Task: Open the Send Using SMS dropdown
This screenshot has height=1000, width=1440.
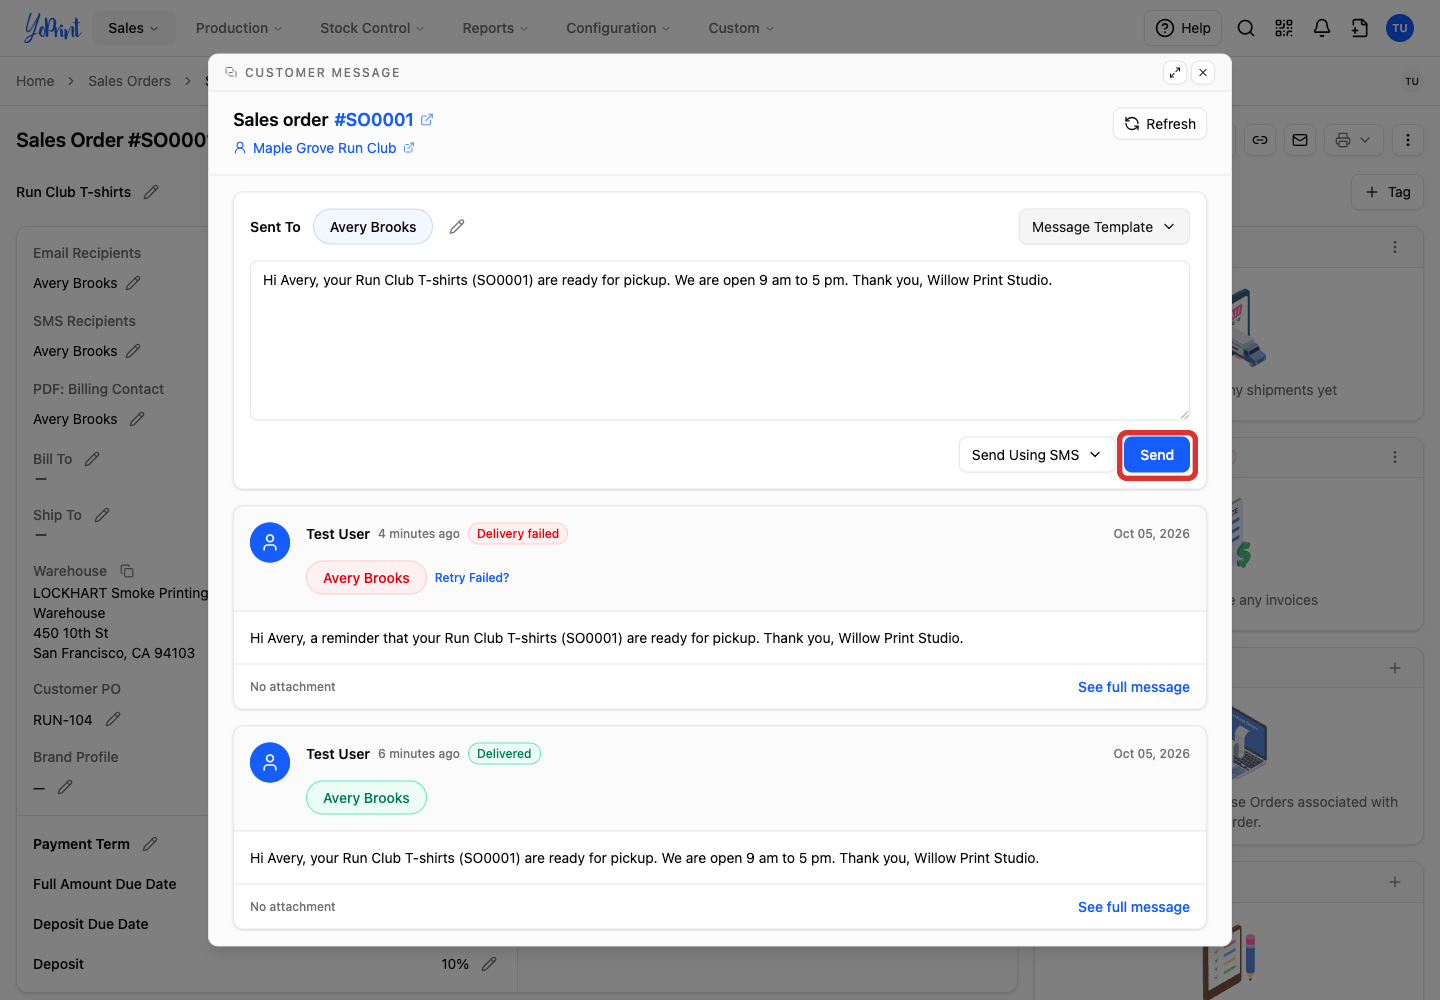Action: point(1036,455)
